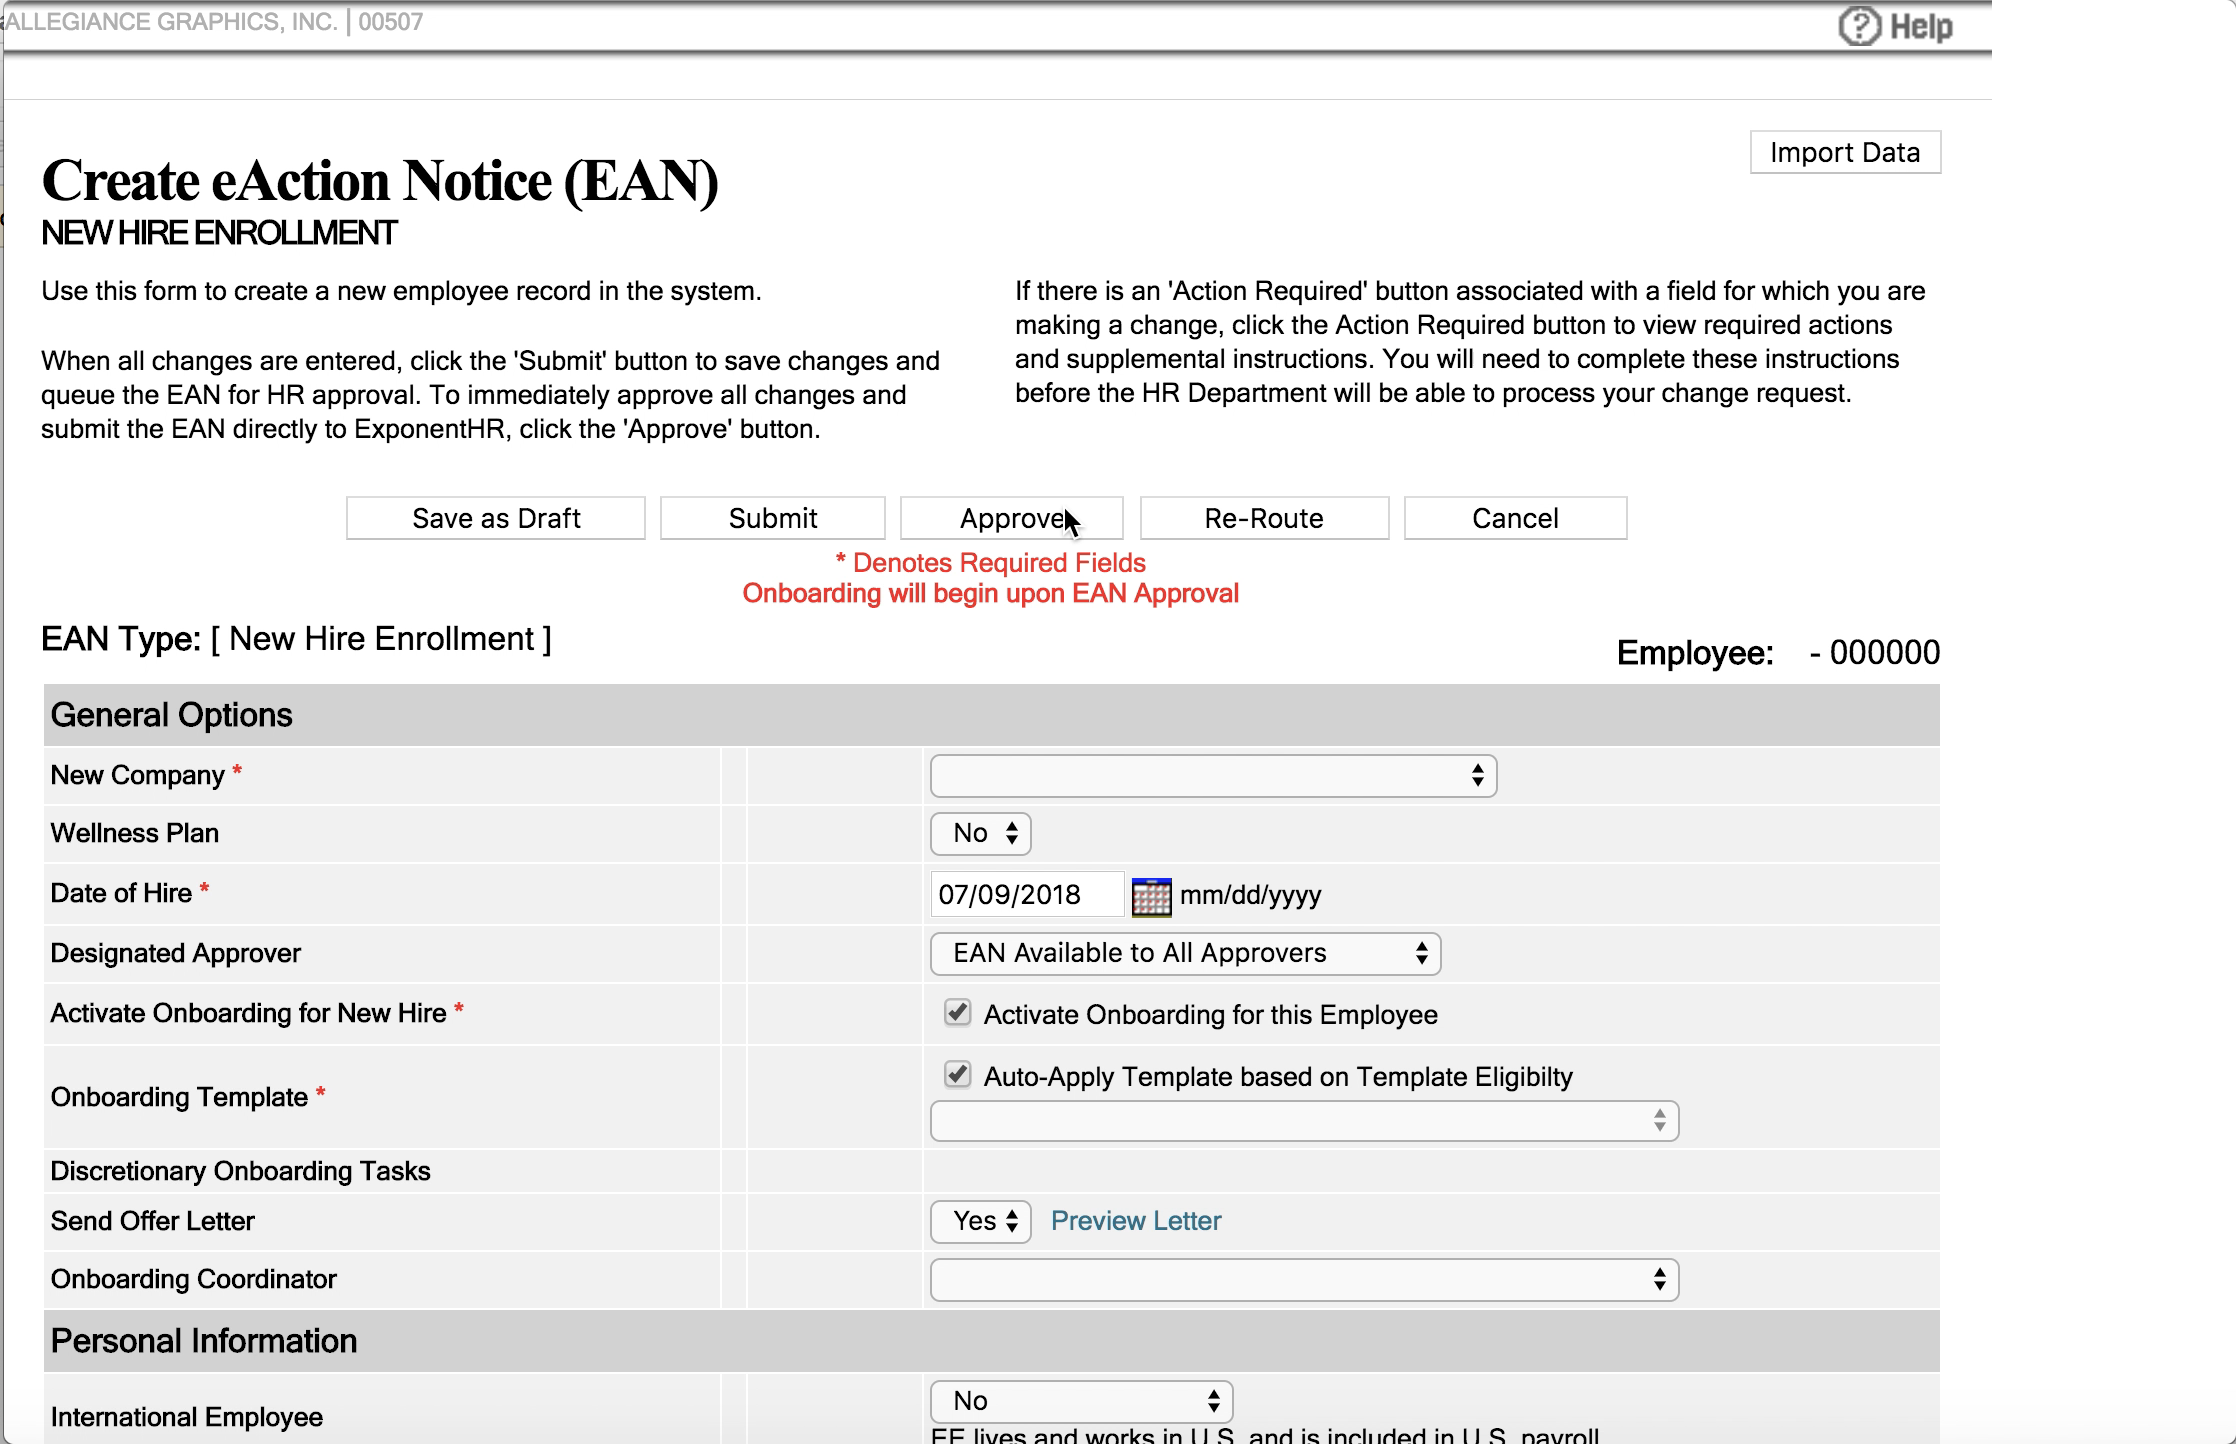This screenshot has width=2236, height=1444.
Task: Click the Date of Hire input field
Action: click(x=1027, y=894)
